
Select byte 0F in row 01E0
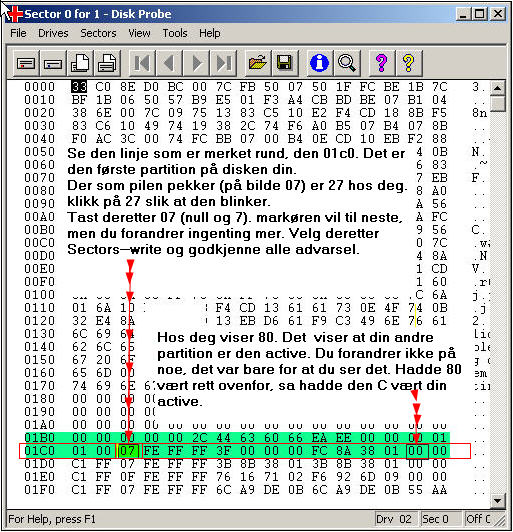pos(128,477)
